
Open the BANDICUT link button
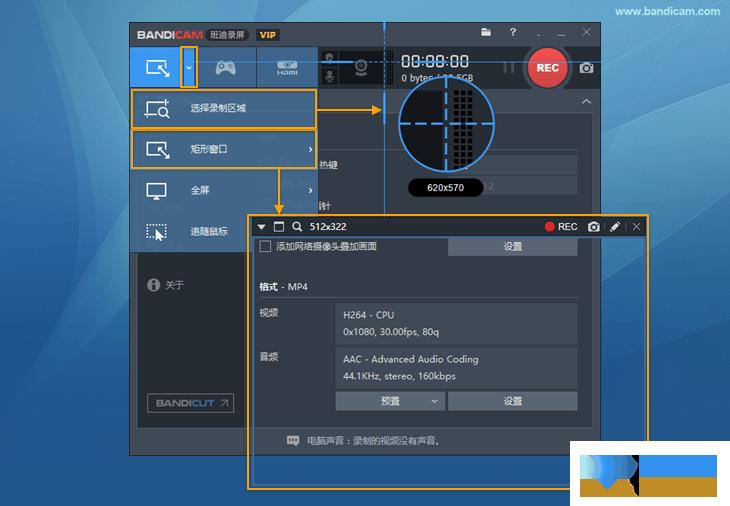(x=190, y=403)
